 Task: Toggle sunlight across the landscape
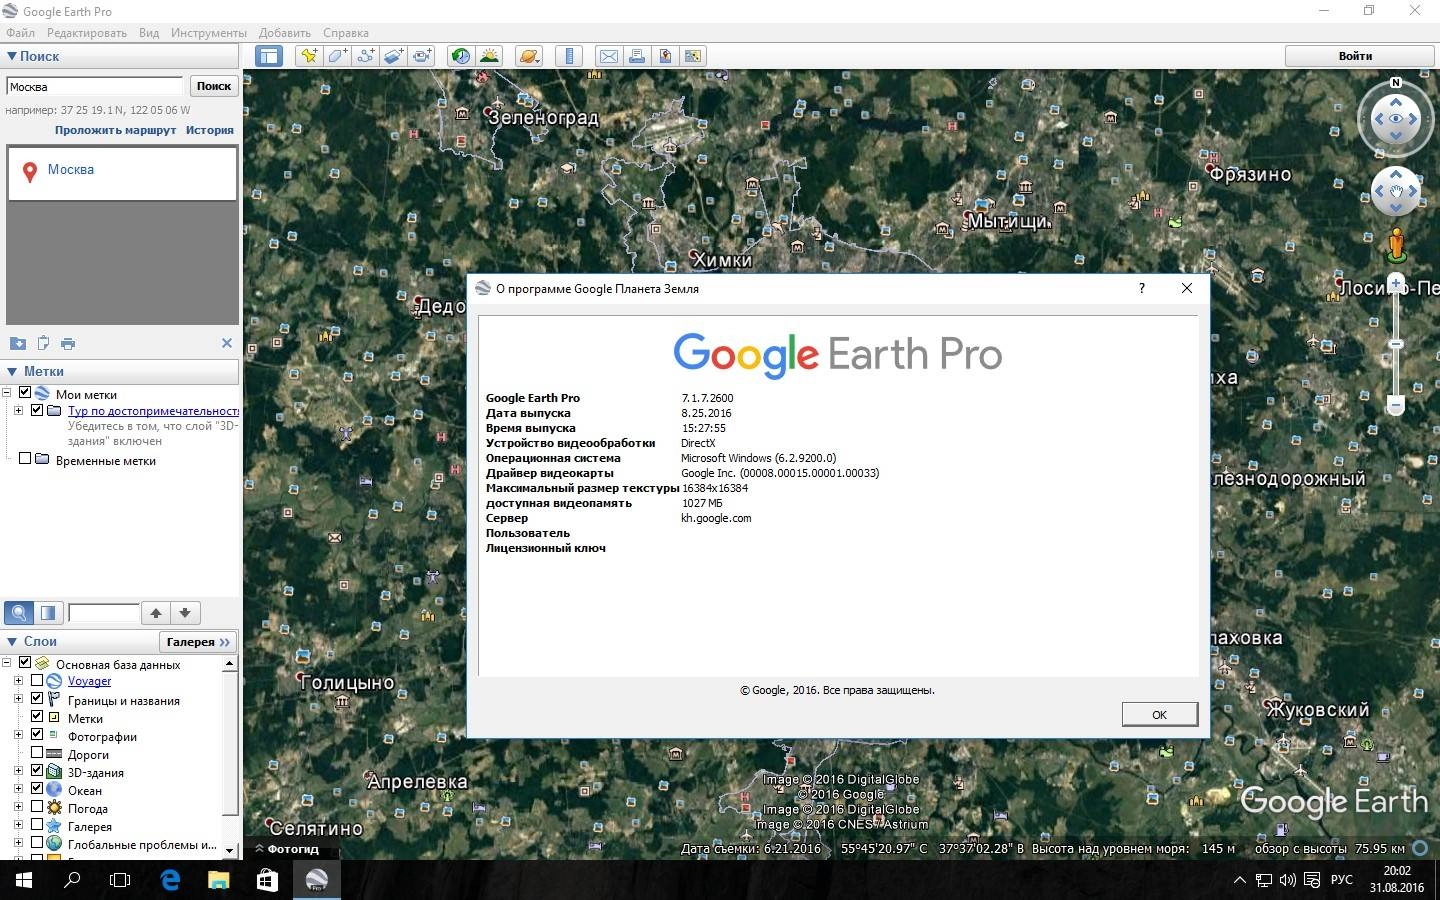489,56
